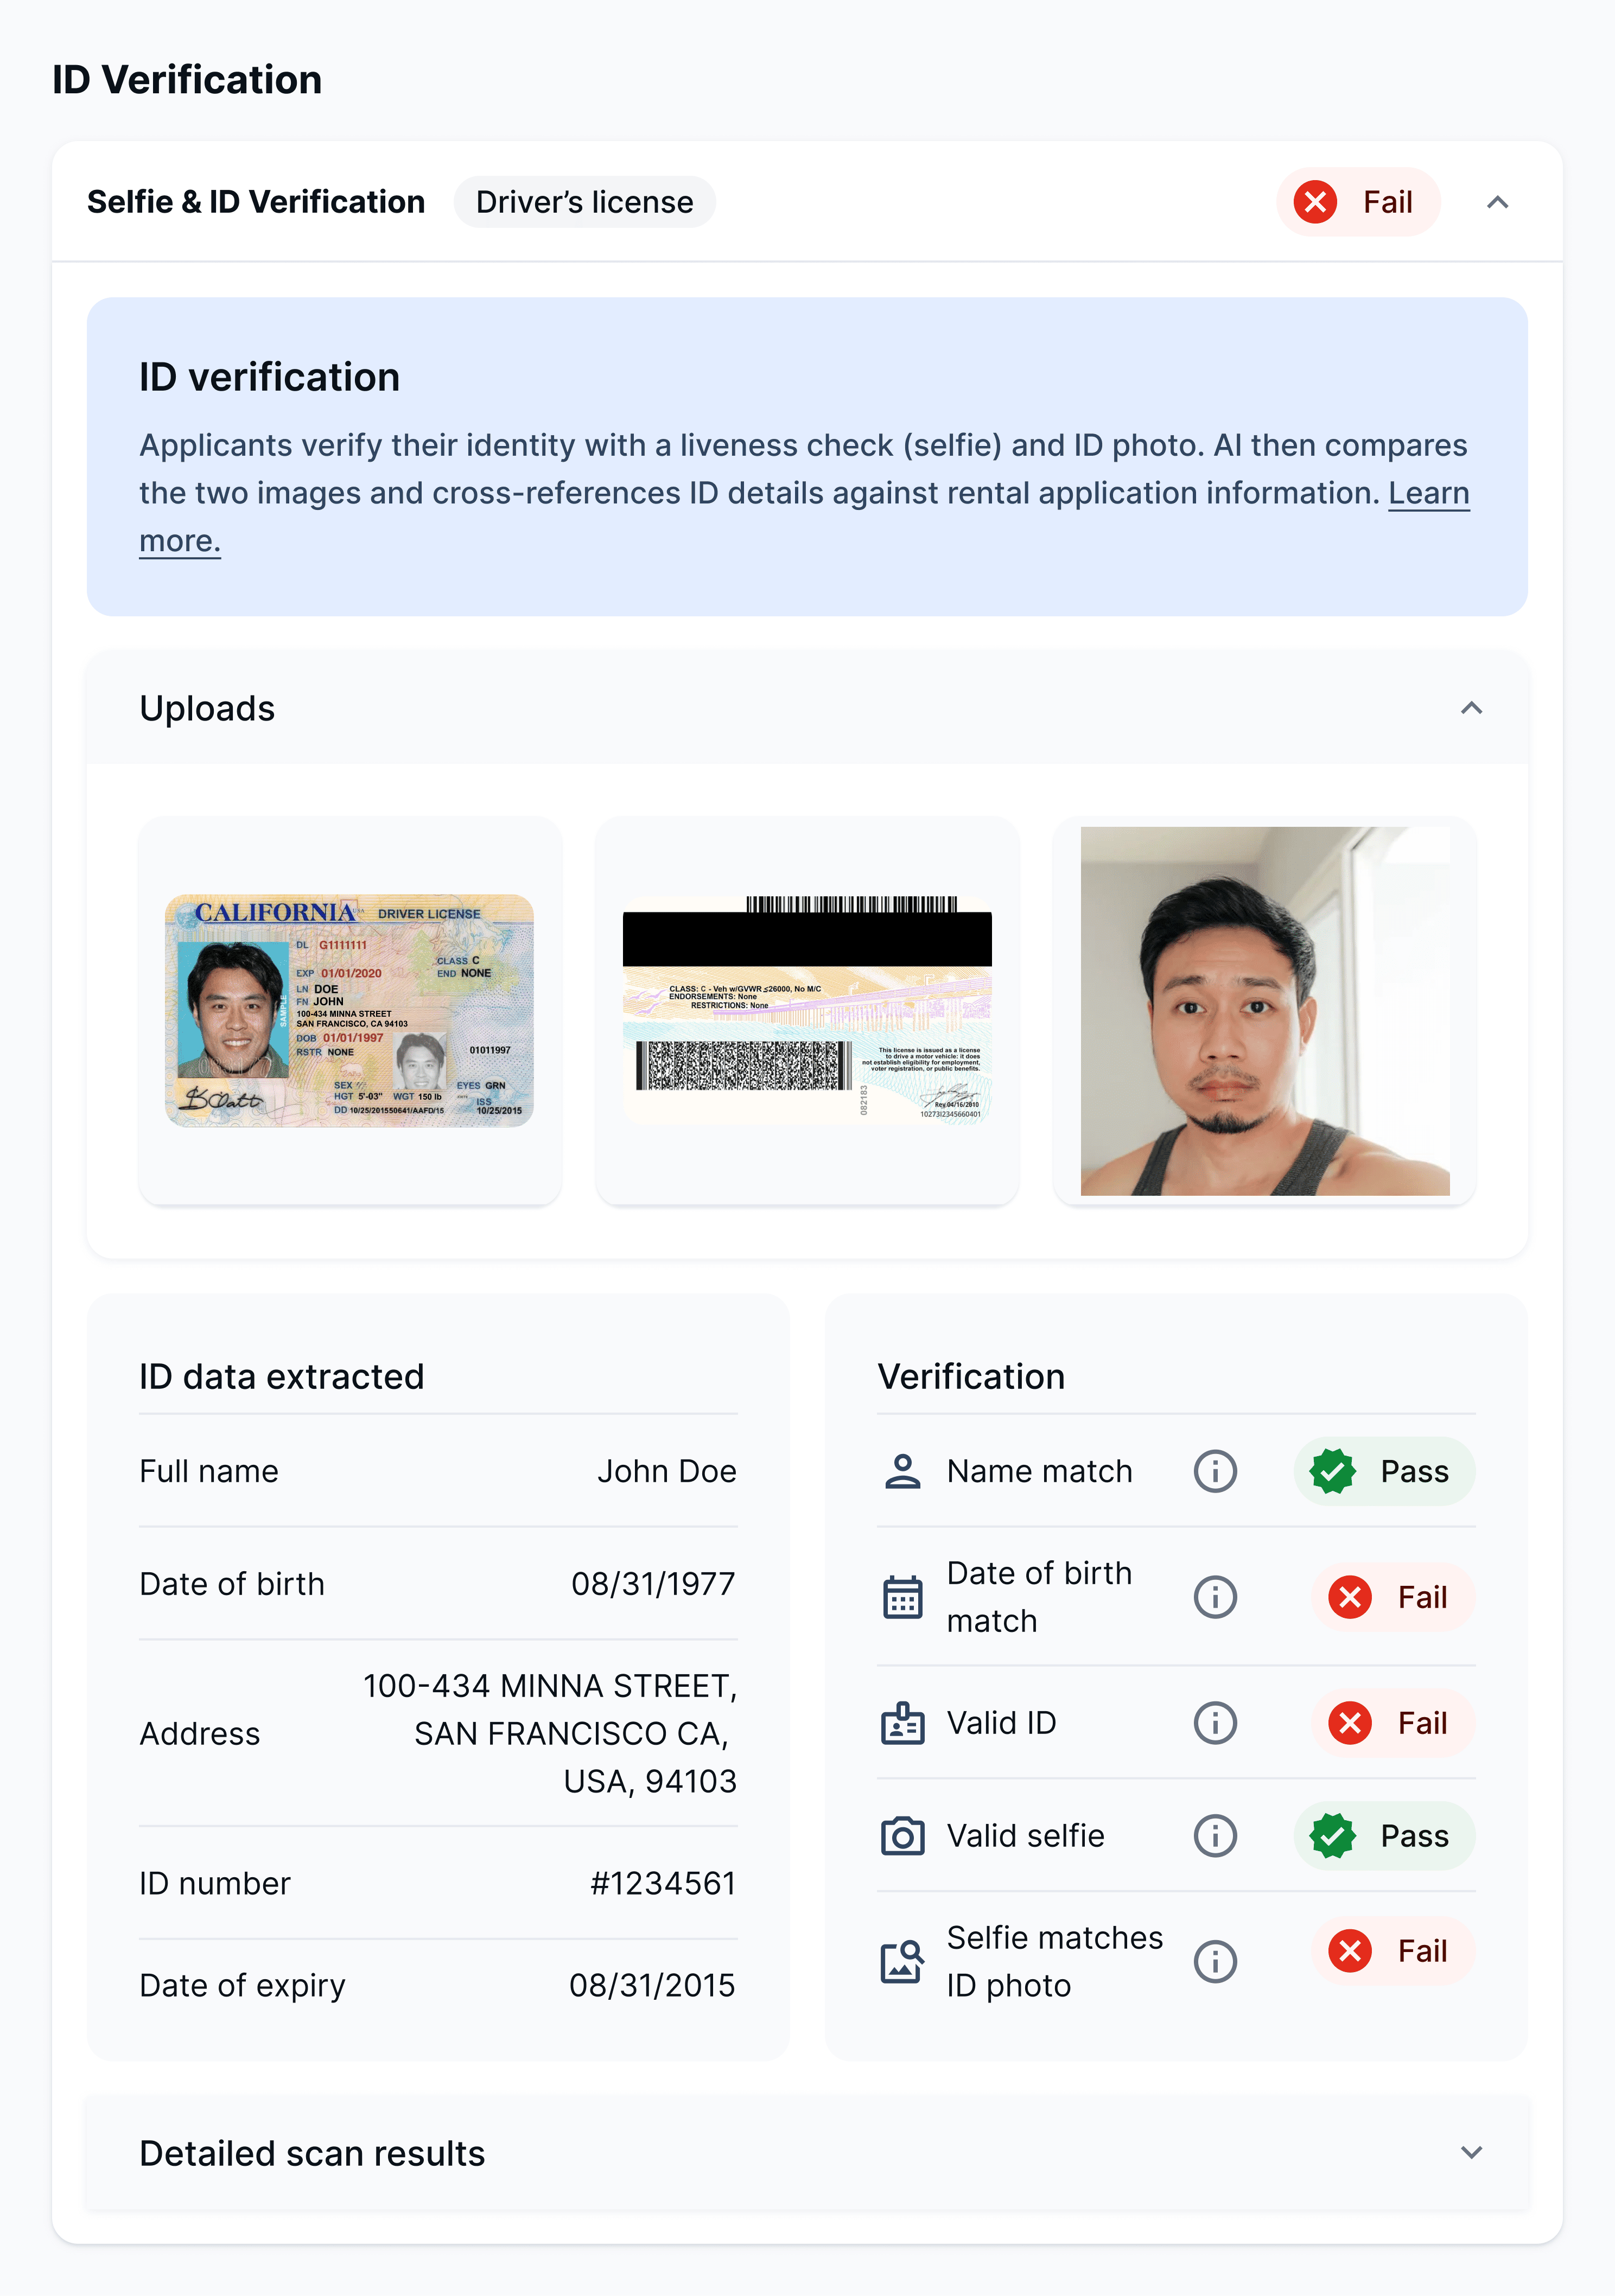Open the driver's license back image
Viewport: 1615px width, 2296px height.
(807, 1011)
